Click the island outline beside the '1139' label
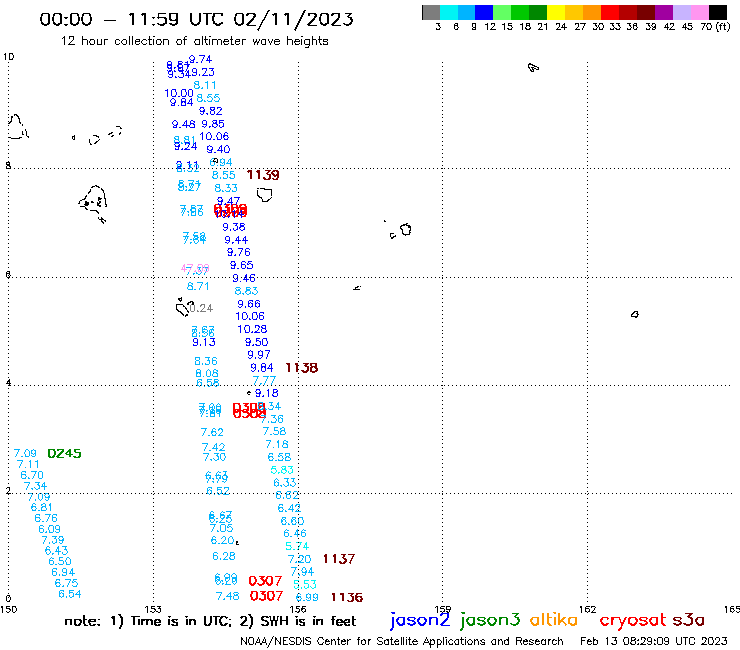The height and width of the screenshot is (650, 740). [x=265, y=194]
